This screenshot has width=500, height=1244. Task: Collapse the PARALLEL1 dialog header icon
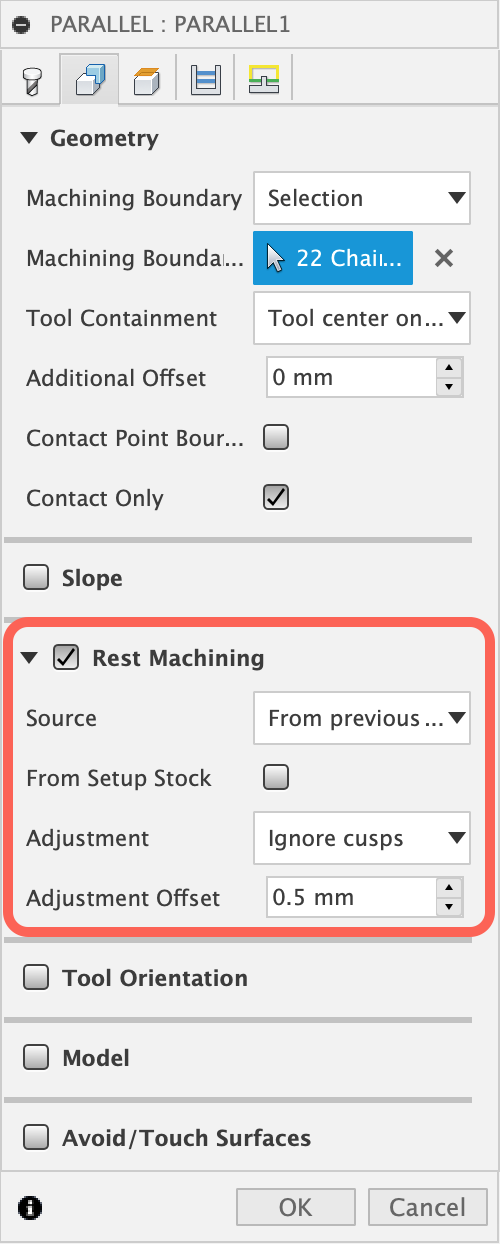click(x=23, y=24)
